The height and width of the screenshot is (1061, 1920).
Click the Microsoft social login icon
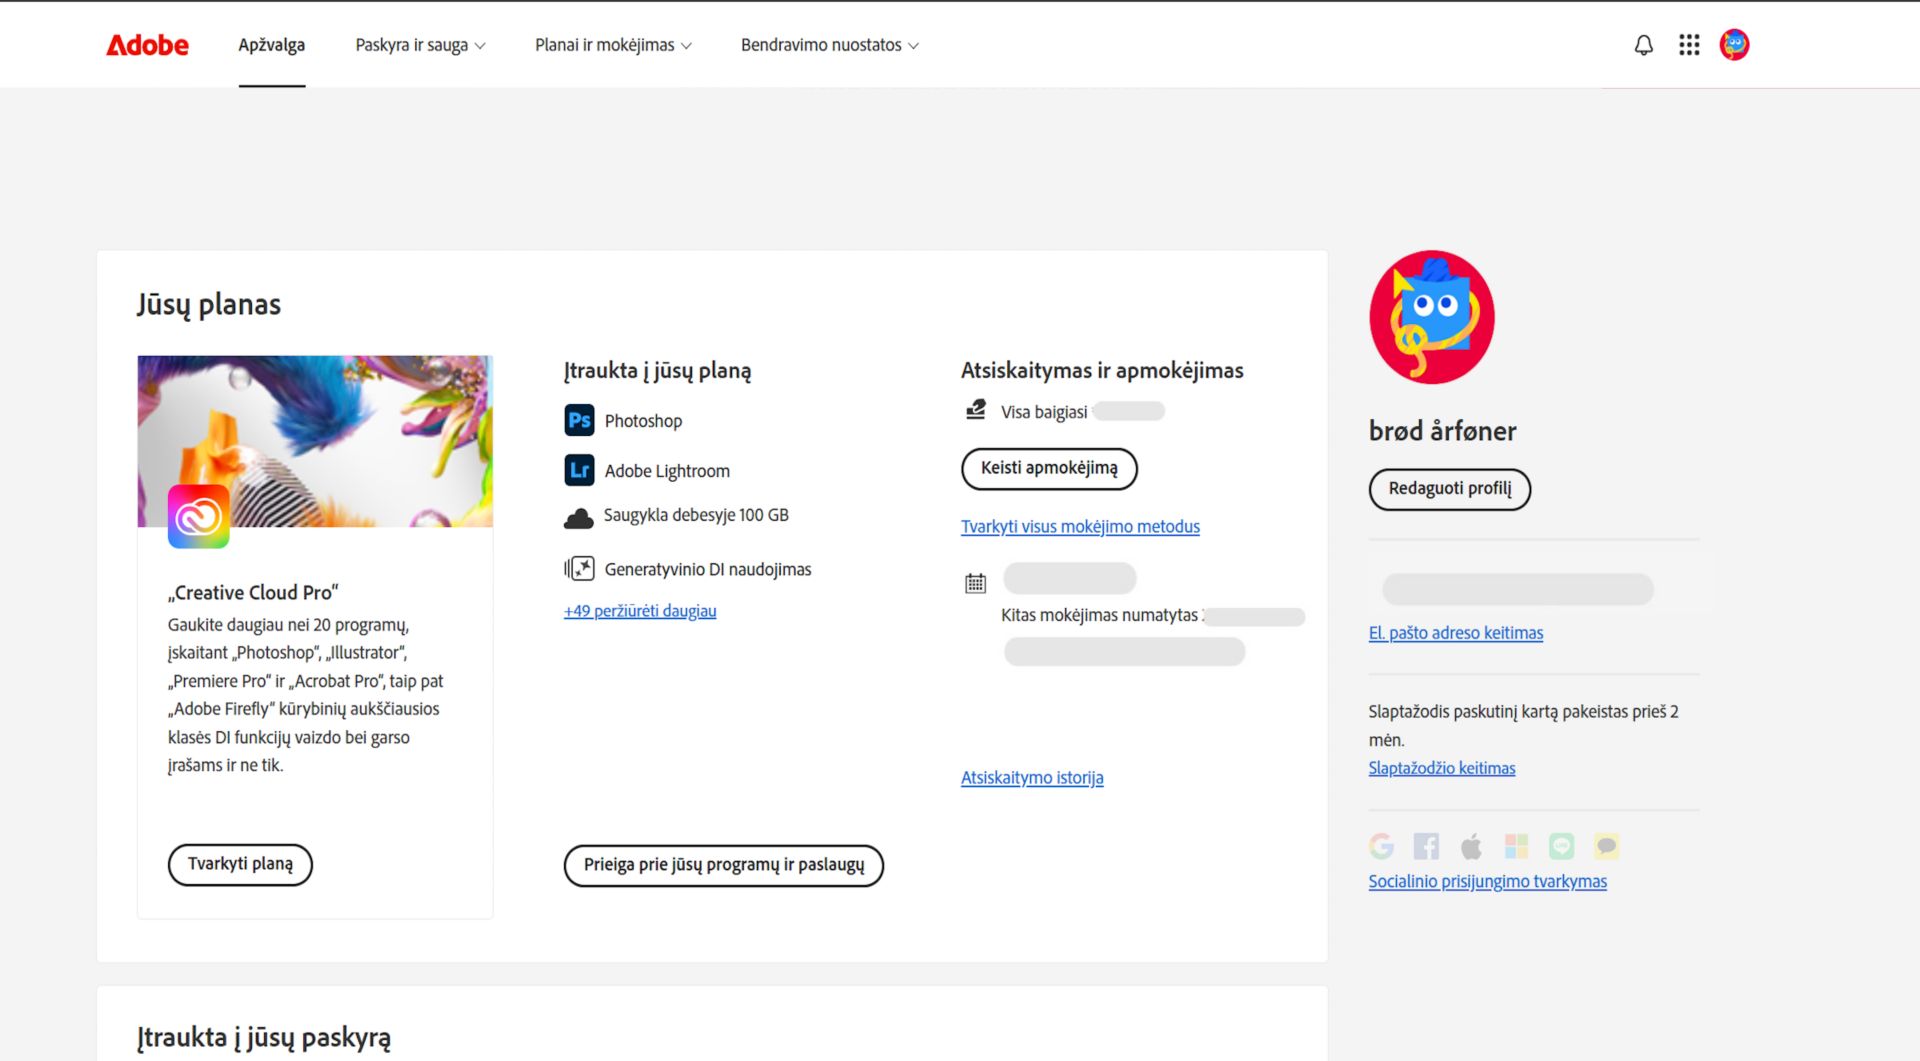point(1516,845)
